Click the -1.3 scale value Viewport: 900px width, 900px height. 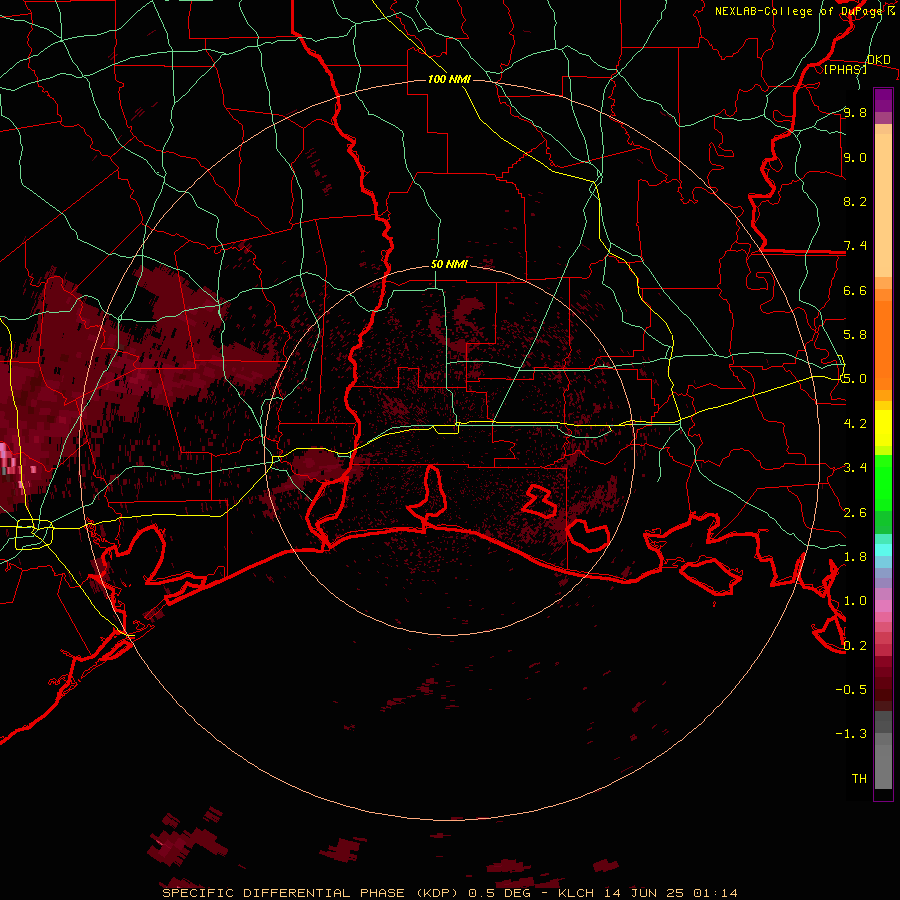point(851,734)
